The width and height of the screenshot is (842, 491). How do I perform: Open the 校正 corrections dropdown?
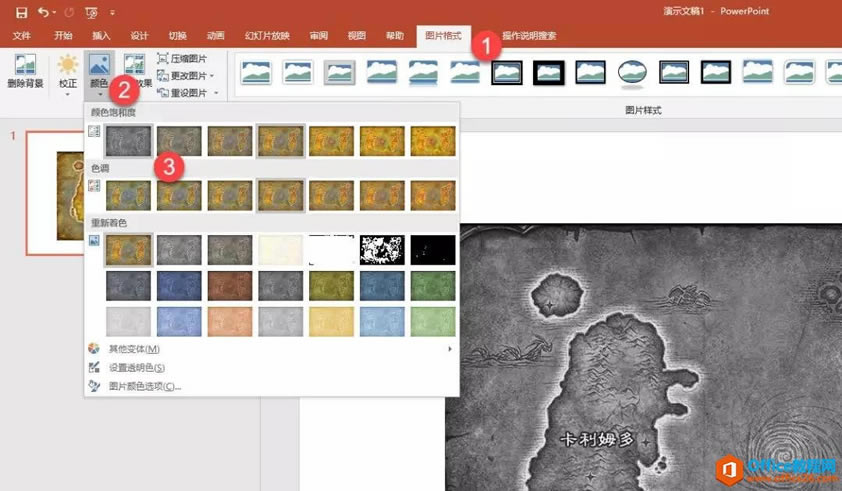point(68,75)
